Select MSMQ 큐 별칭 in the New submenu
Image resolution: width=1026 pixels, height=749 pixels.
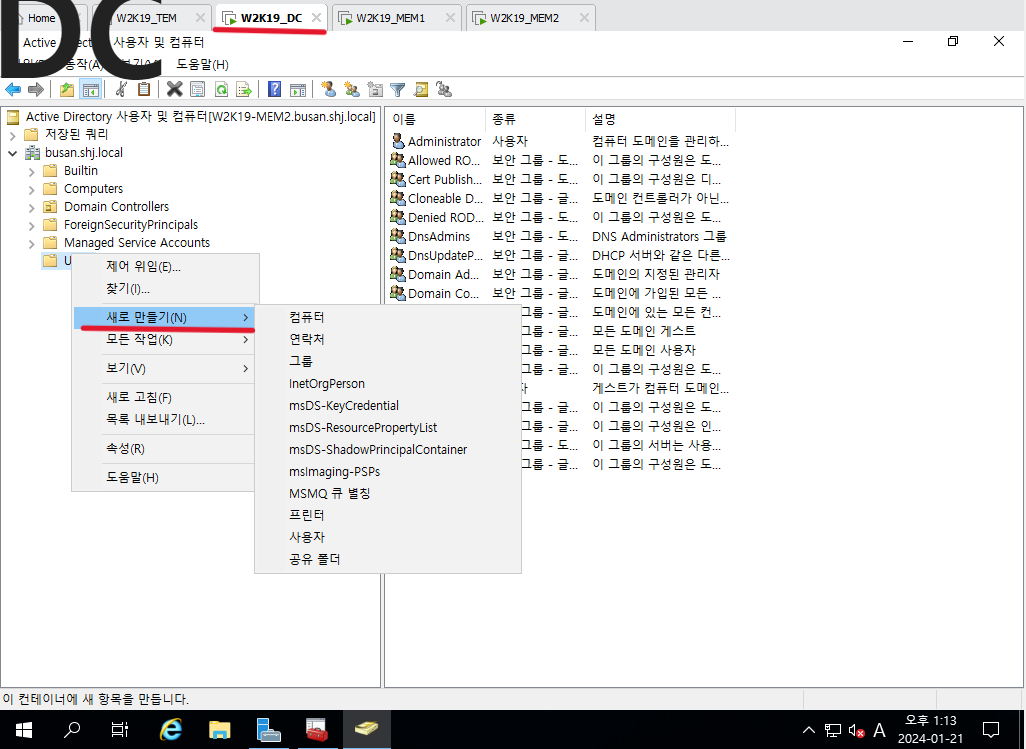[x=387, y=493]
